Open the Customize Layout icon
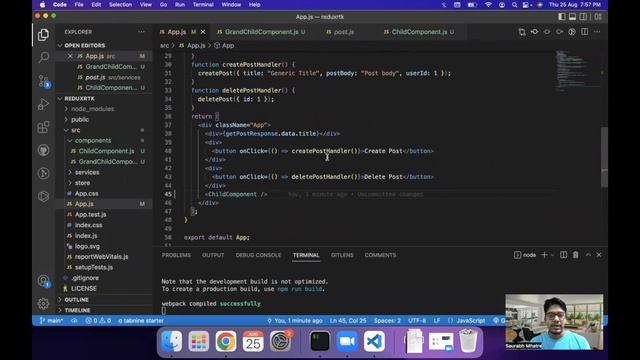 point(598,17)
